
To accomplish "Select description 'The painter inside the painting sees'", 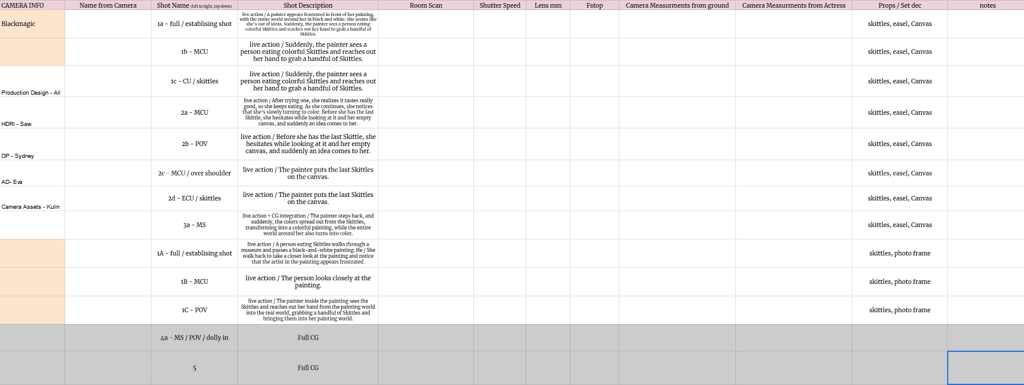I will click(x=308, y=310).
